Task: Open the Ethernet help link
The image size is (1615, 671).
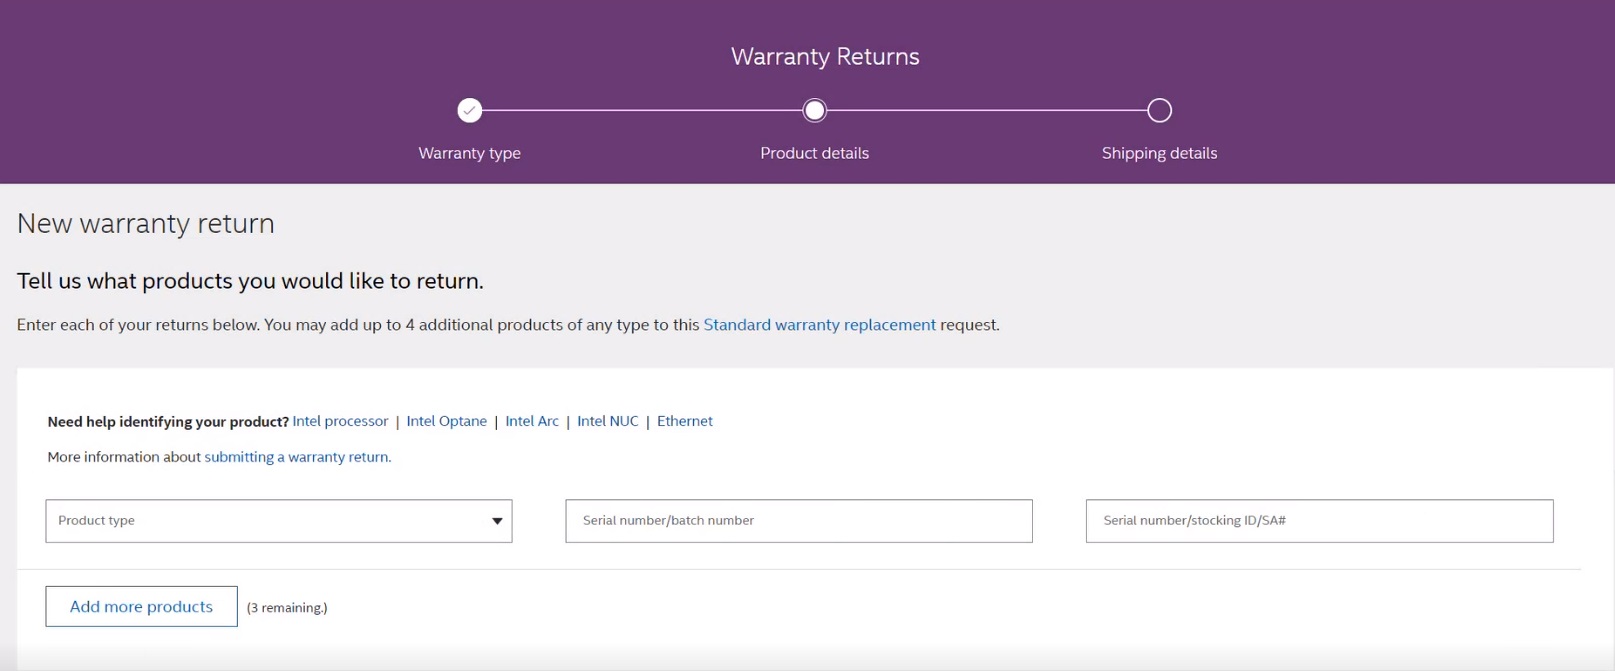Action: [685, 421]
